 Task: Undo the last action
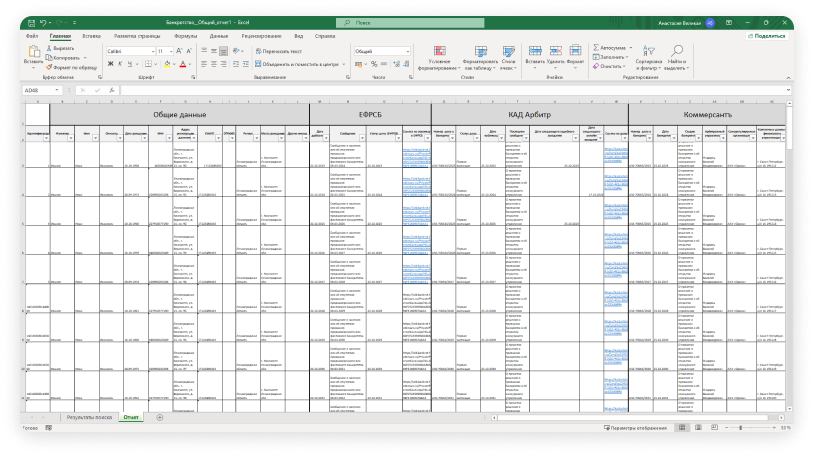pyautogui.click(x=43, y=23)
